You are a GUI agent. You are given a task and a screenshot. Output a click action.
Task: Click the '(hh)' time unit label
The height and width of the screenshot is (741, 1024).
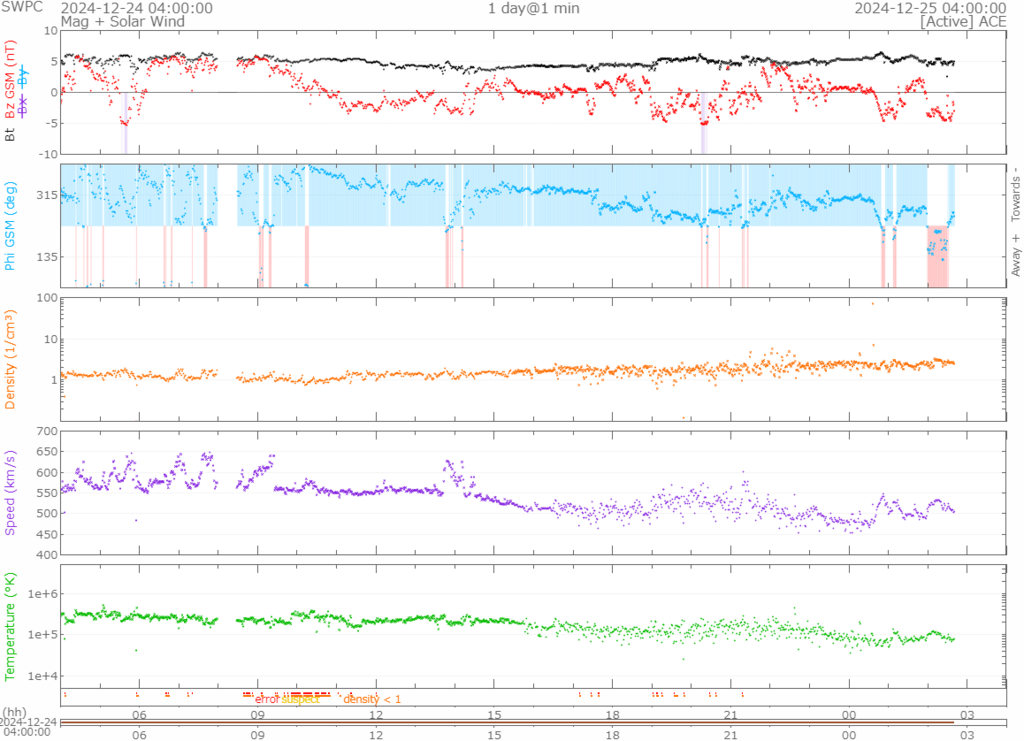pyautogui.click(x=15, y=712)
